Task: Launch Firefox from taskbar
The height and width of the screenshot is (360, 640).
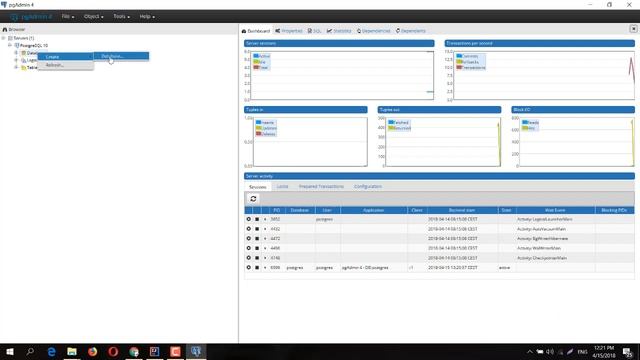Action: point(93,351)
